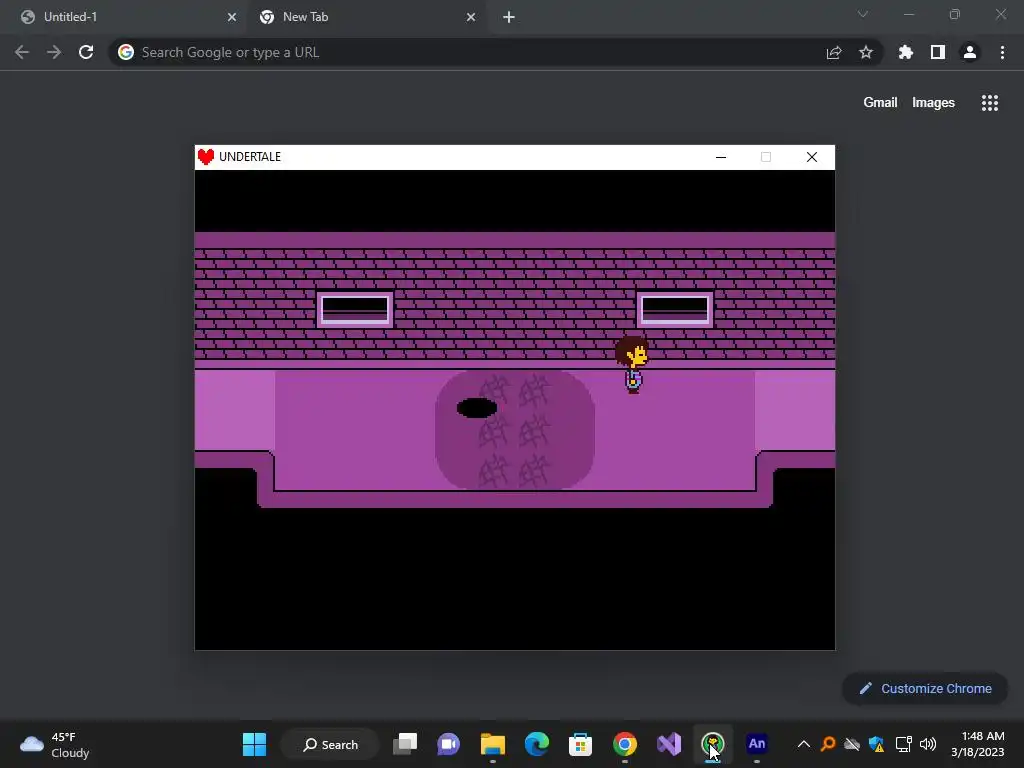Open the Extensions puzzle icon
Viewport: 1024px width, 768px height.
click(906, 52)
